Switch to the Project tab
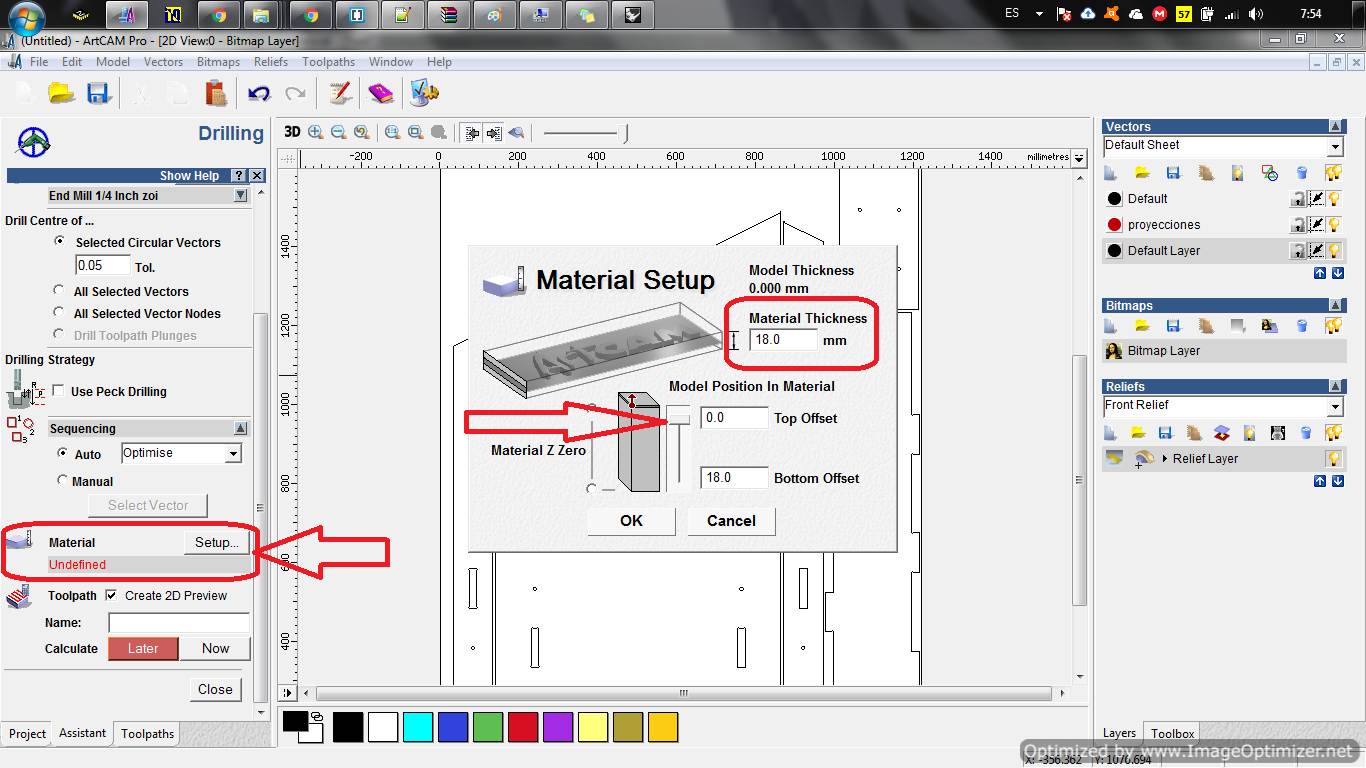 (27, 734)
